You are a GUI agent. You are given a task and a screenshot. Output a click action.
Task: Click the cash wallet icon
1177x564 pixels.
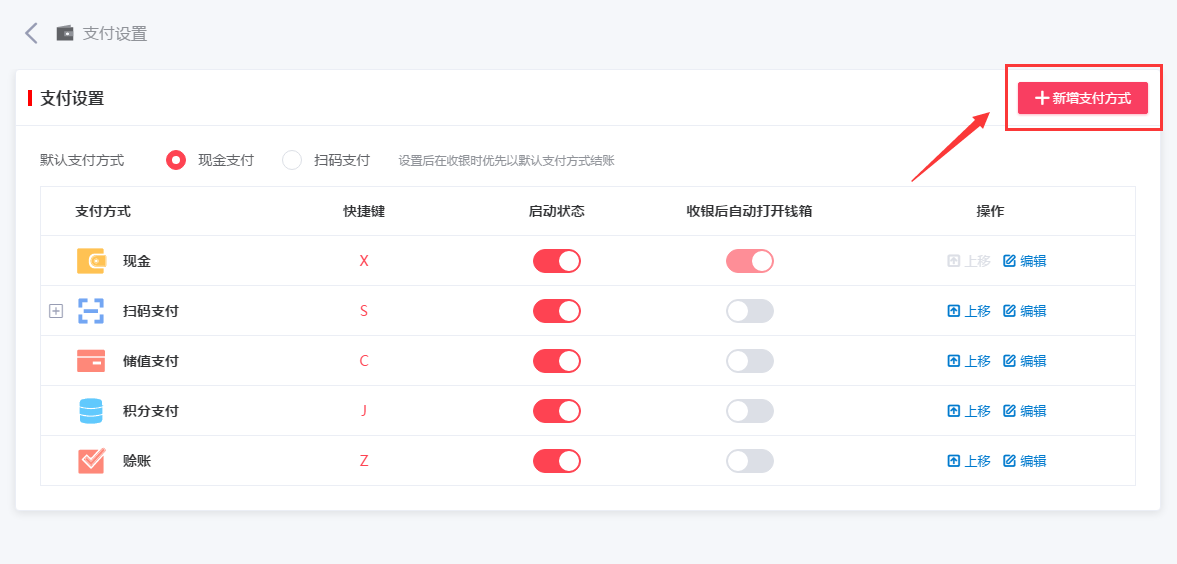[x=91, y=261]
